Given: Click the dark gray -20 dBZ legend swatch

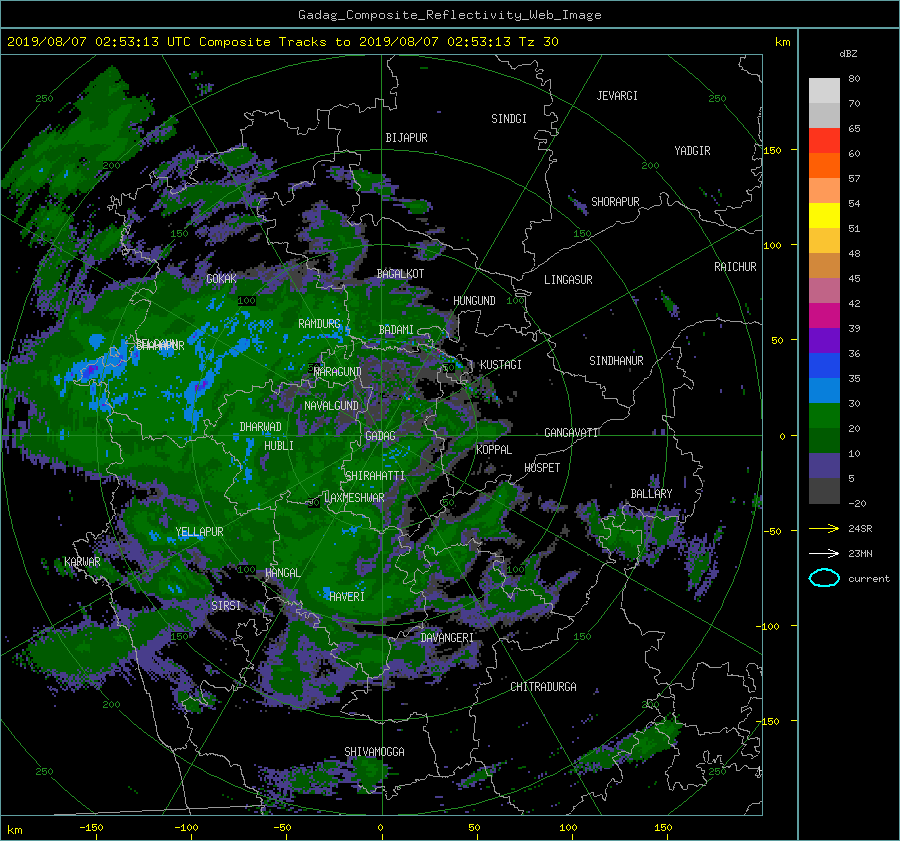Looking at the screenshot, I should [x=824, y=491].
